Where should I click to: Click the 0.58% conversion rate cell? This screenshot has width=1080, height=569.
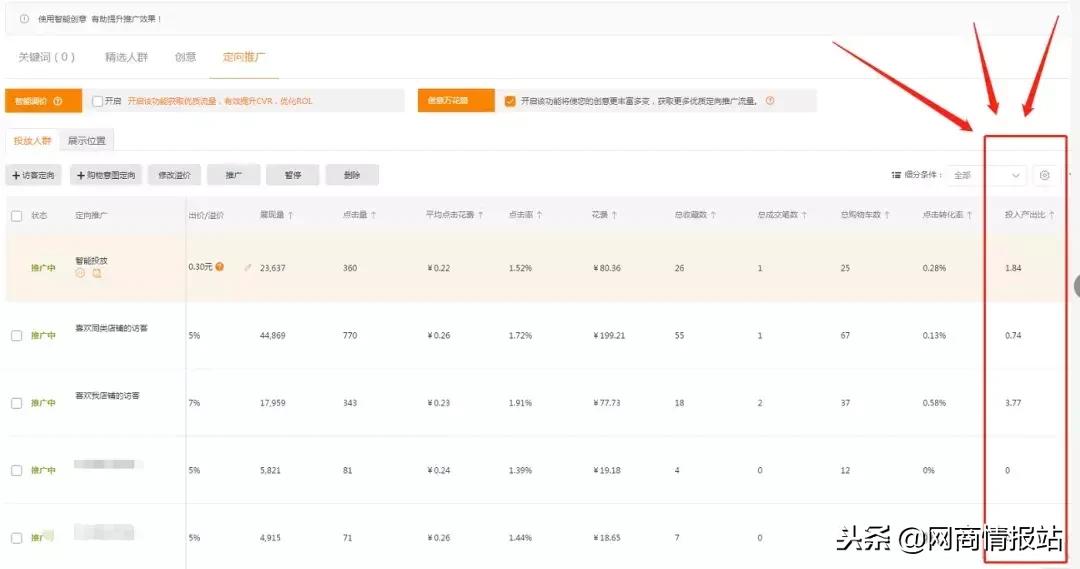[x=934, y=403]
